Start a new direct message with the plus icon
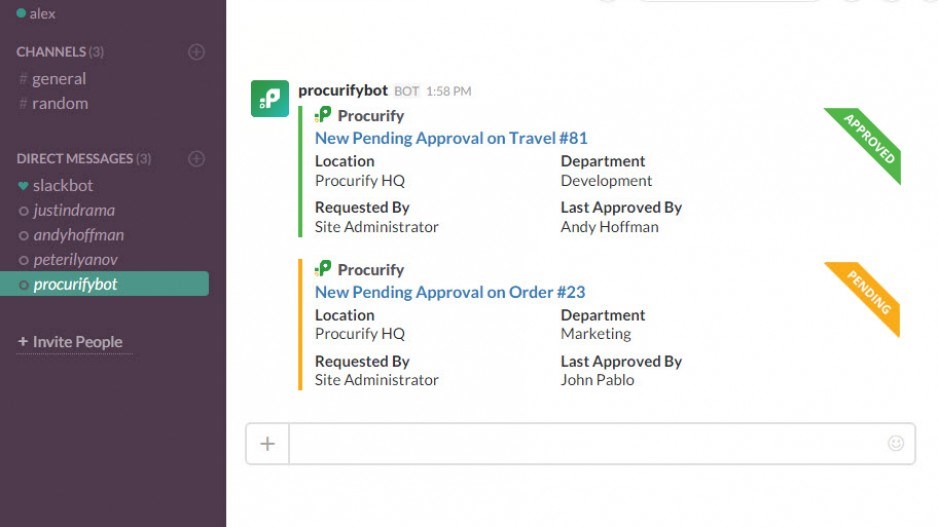This screenshot has width=938, height=527. (196, 159)
